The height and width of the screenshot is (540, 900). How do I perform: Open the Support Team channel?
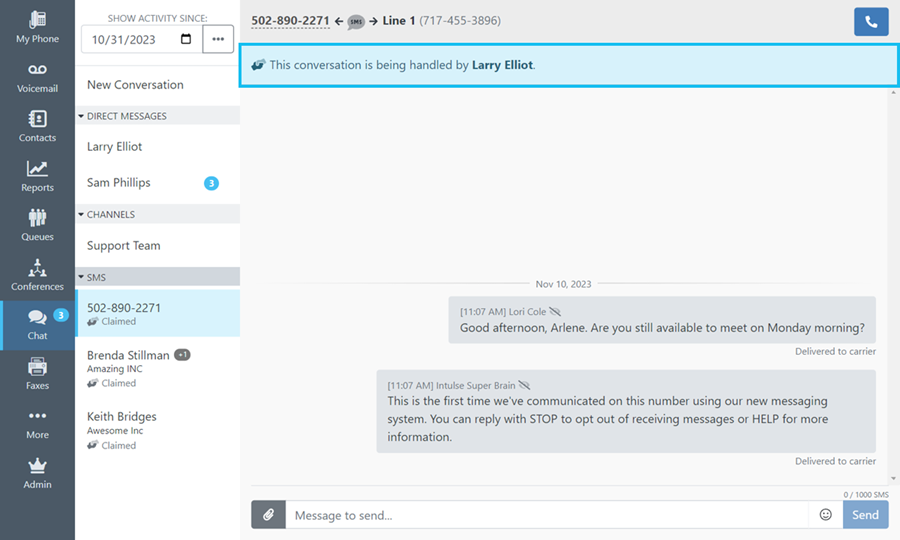point(123,246)
